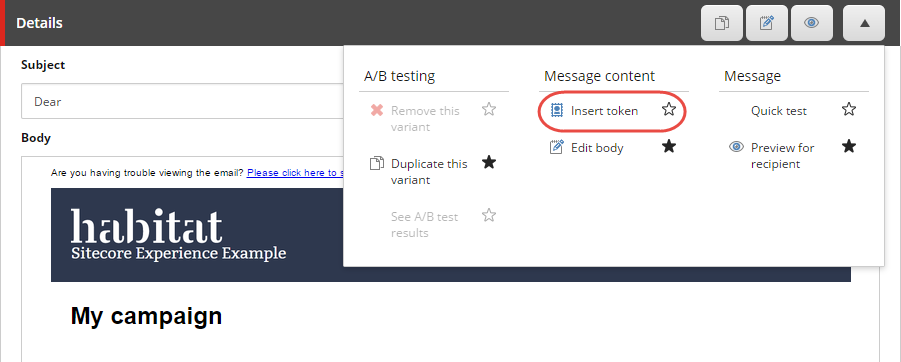This screenshot has width=901, height=362.
Task: Select Insert token in Message content
Action: pyautogui.click(x=604, y=111)
